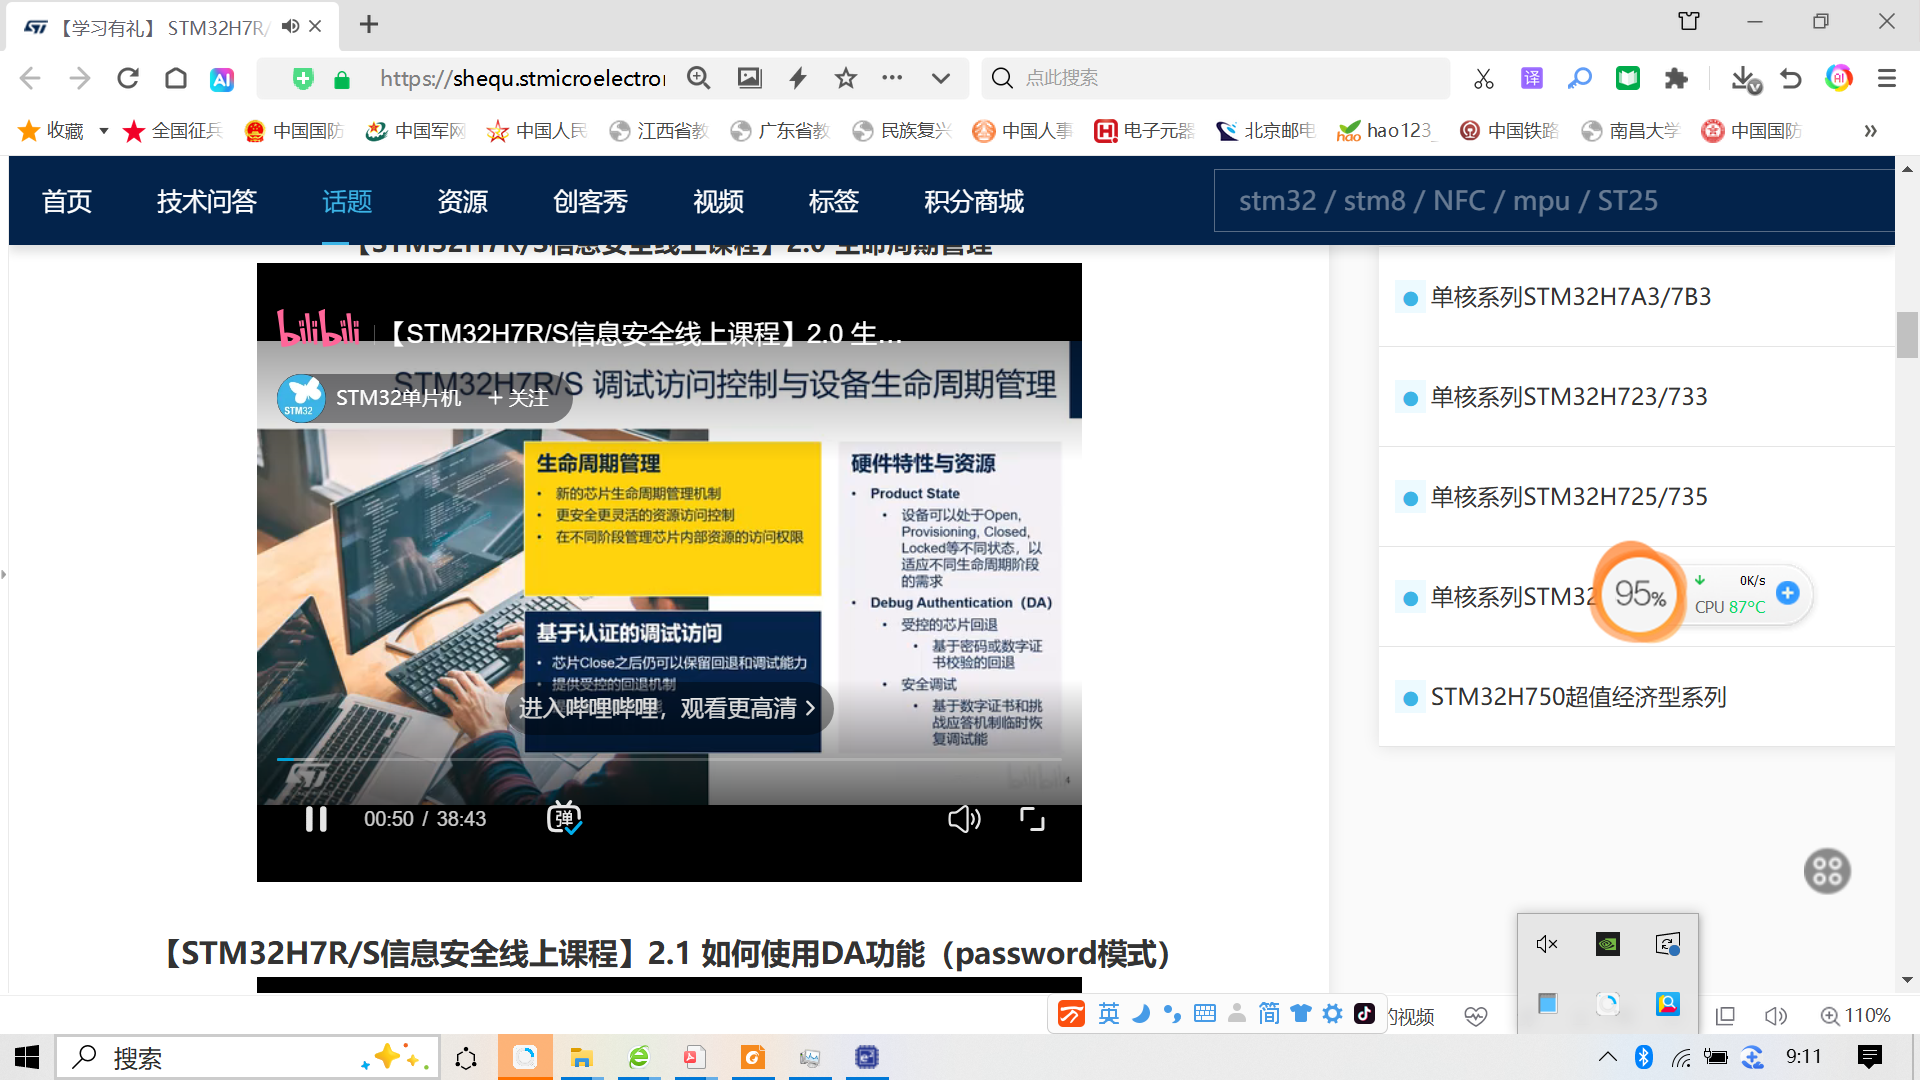Viewport: 1920px width, 1080px height.
Task: Open the IME settings gear
Action: point(1333,1014)
